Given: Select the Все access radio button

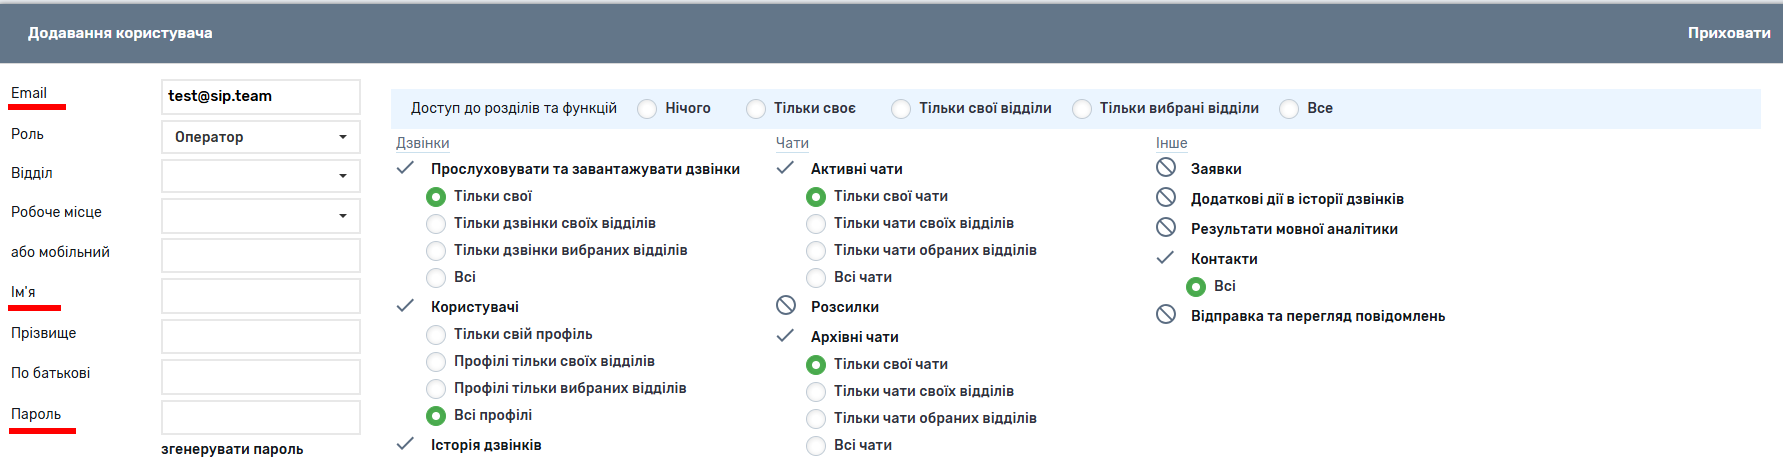Looking at the screenshot, I should [1289, 109].
